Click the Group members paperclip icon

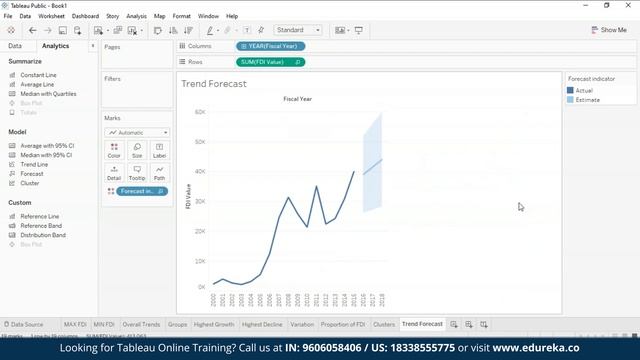tap(228, 30)
